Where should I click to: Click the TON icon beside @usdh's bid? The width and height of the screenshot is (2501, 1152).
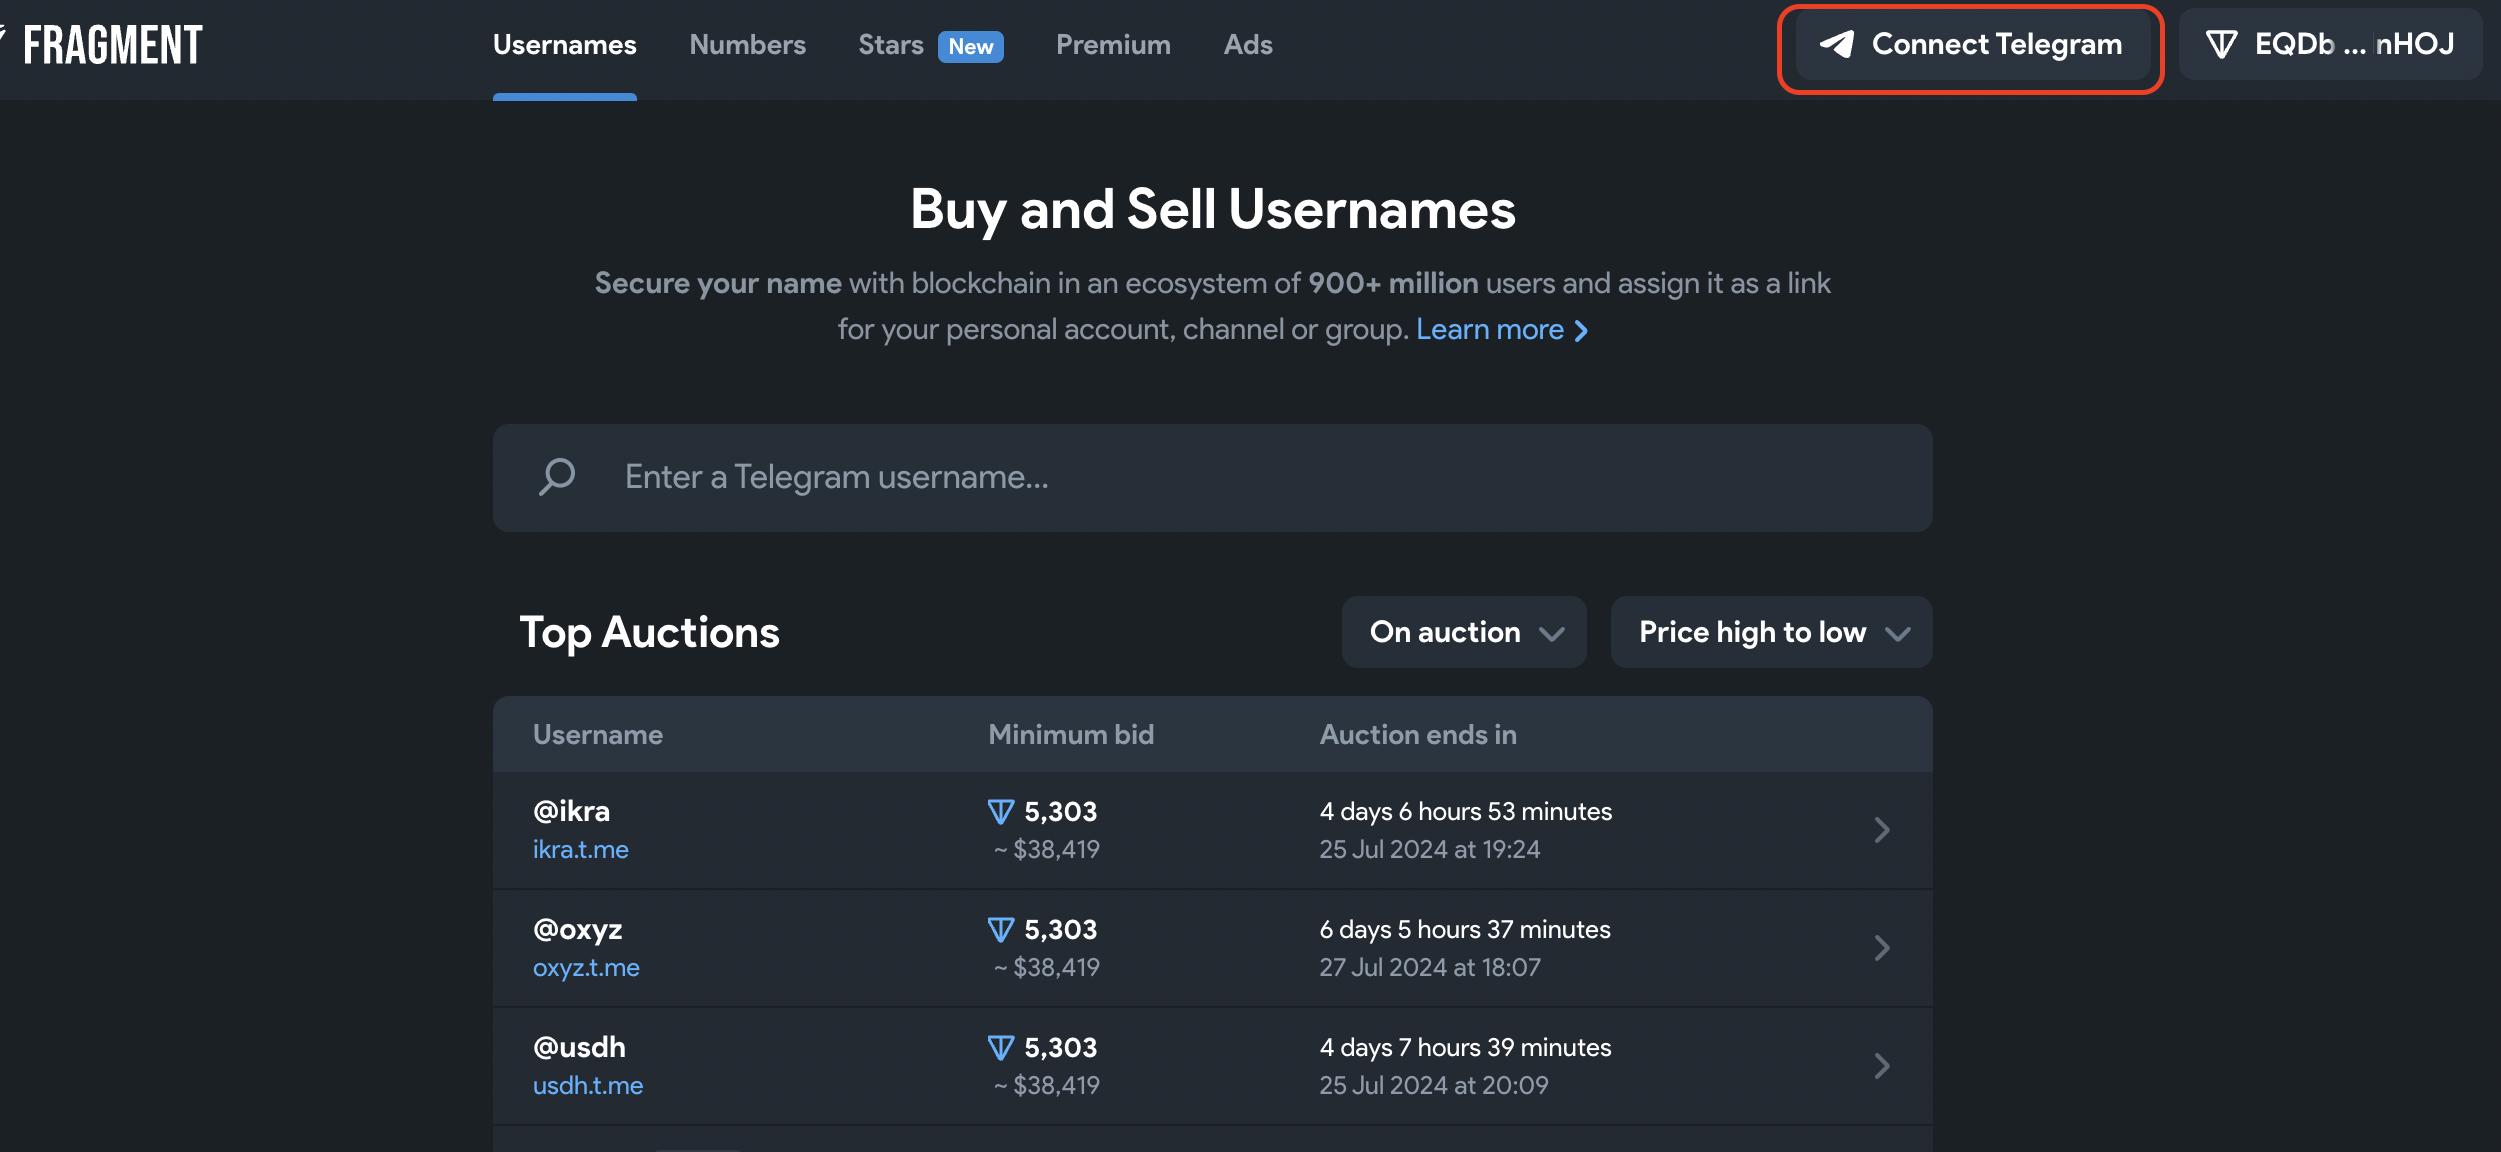(x=1001, y=1047)
